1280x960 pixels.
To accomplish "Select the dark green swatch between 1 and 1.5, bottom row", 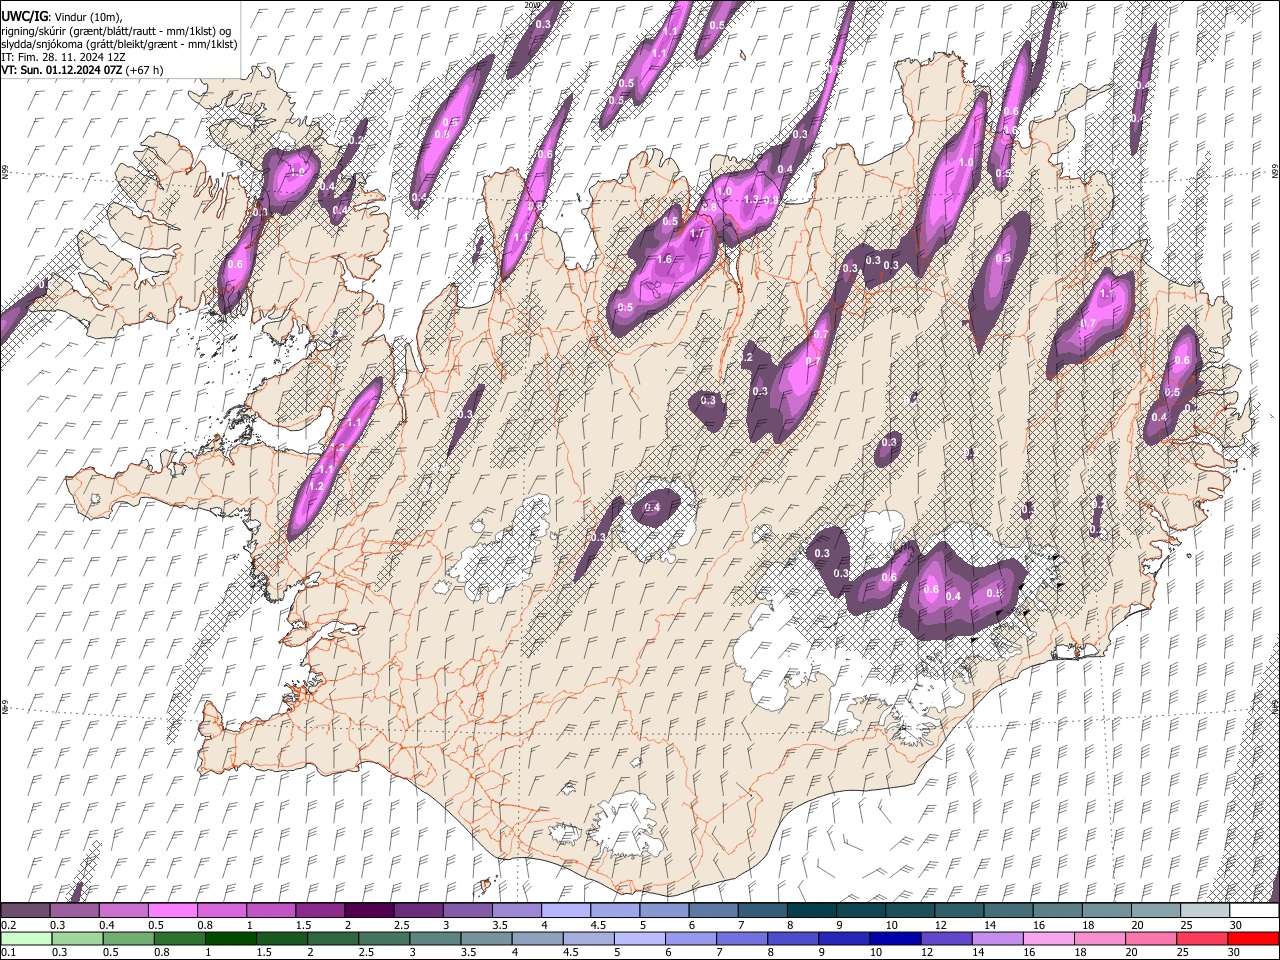I will click(230, 938).
